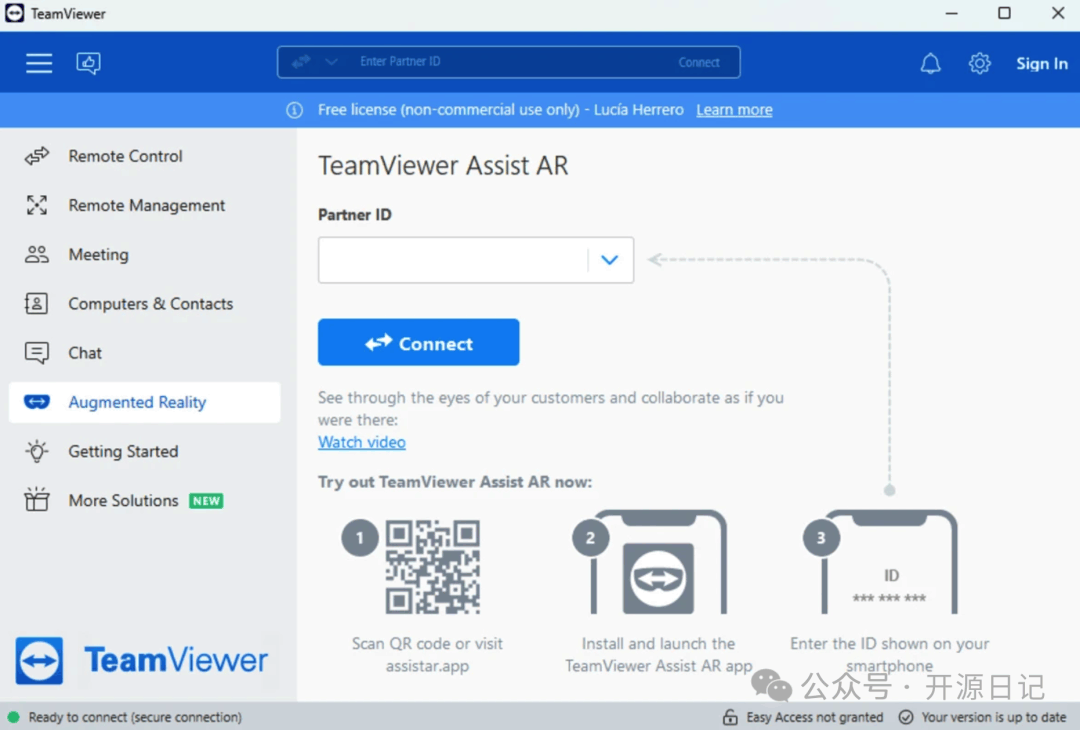This screenshot has width=1080, height=730.
Task: Click the connection mode arrows in top bar
Action: 301,62
